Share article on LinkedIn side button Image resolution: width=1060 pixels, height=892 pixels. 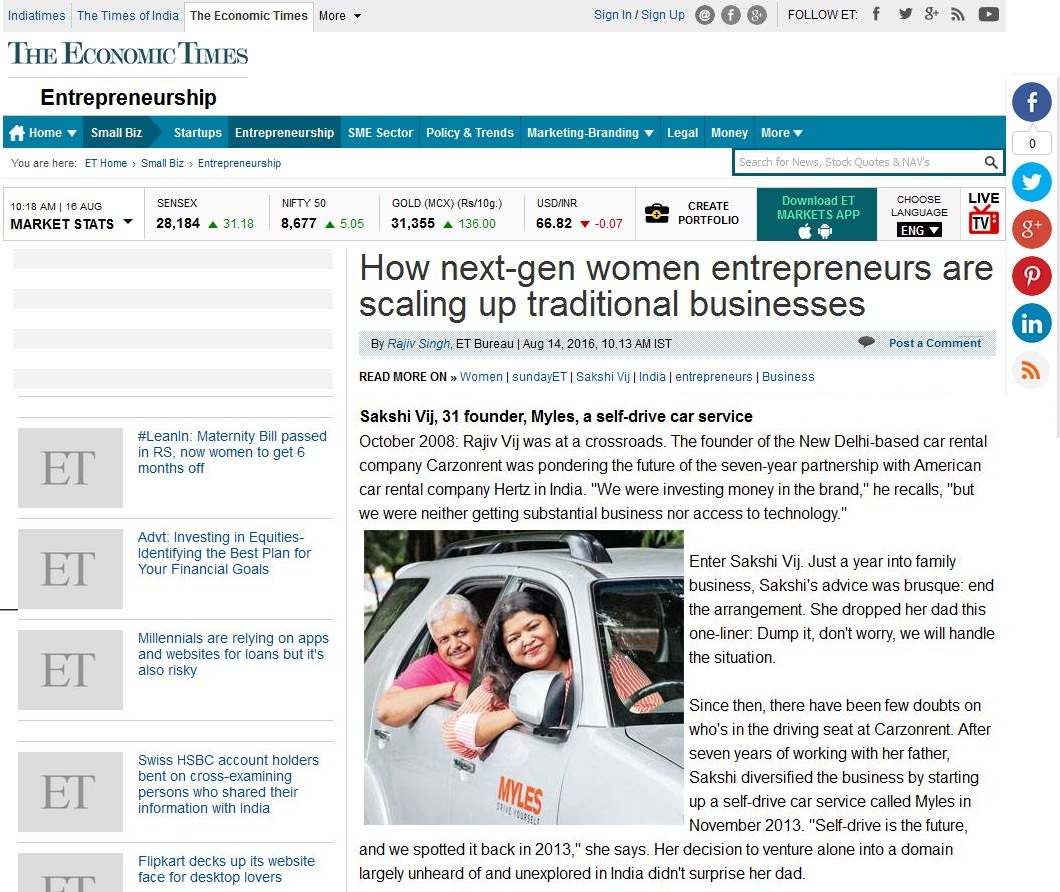click(x=1032, y=323)
